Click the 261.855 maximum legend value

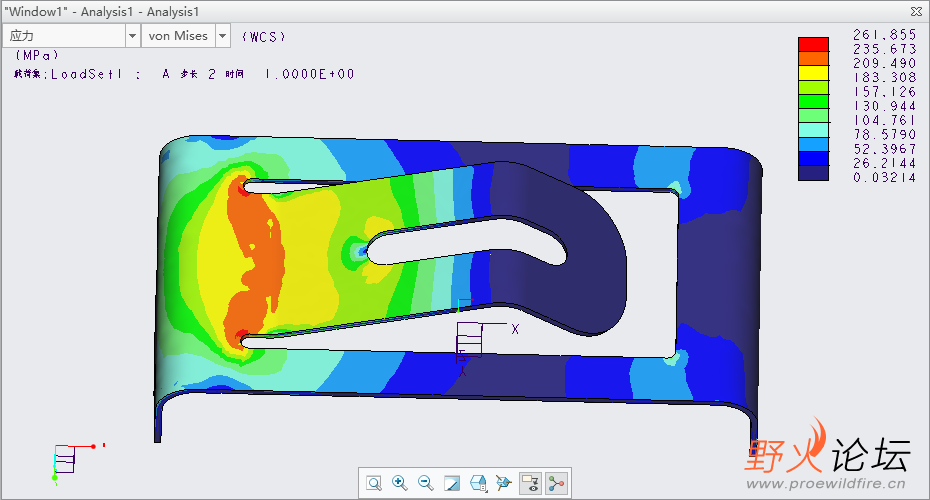click(x=870, y=35)
